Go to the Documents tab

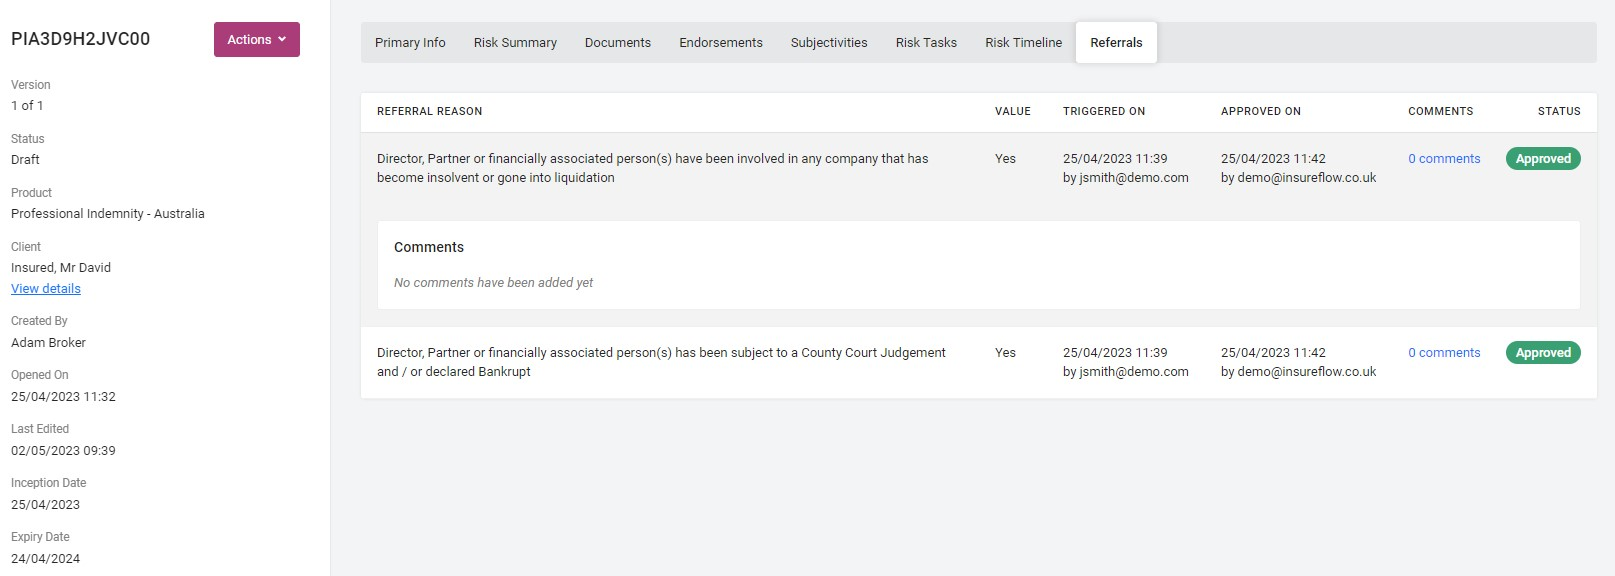point(618,43)
